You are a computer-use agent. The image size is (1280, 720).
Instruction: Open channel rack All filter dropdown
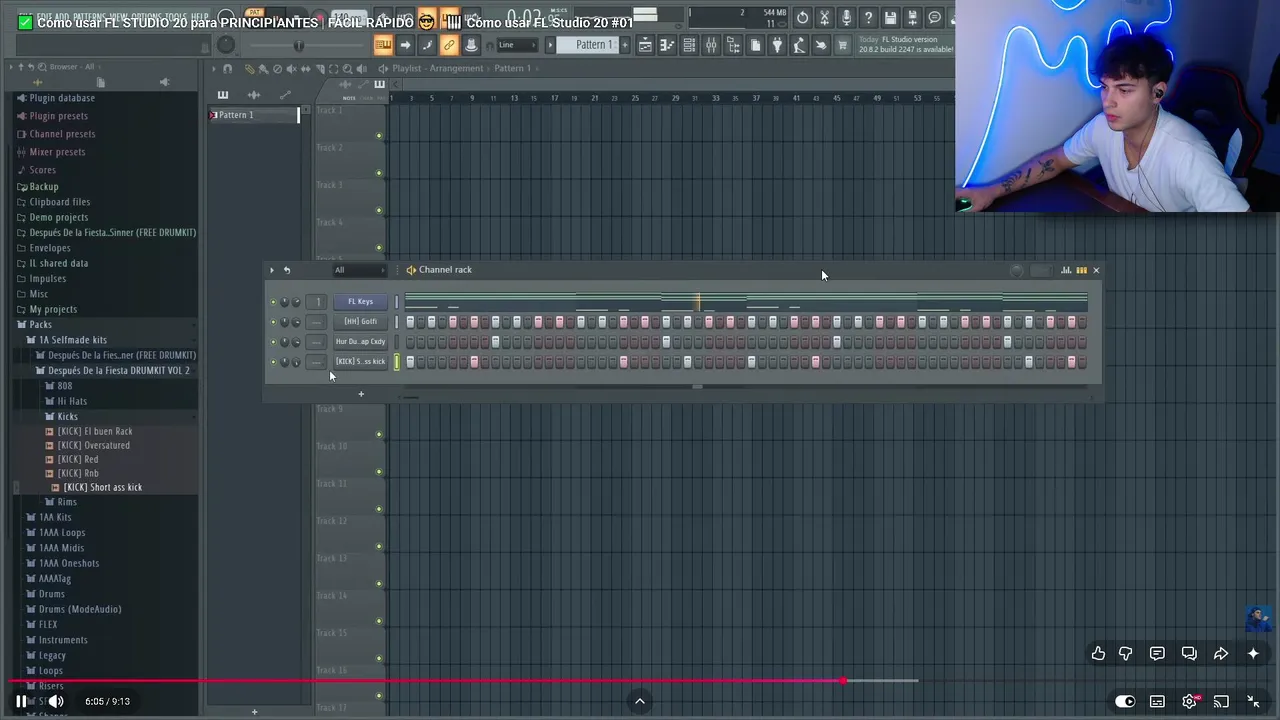(358, 270)
